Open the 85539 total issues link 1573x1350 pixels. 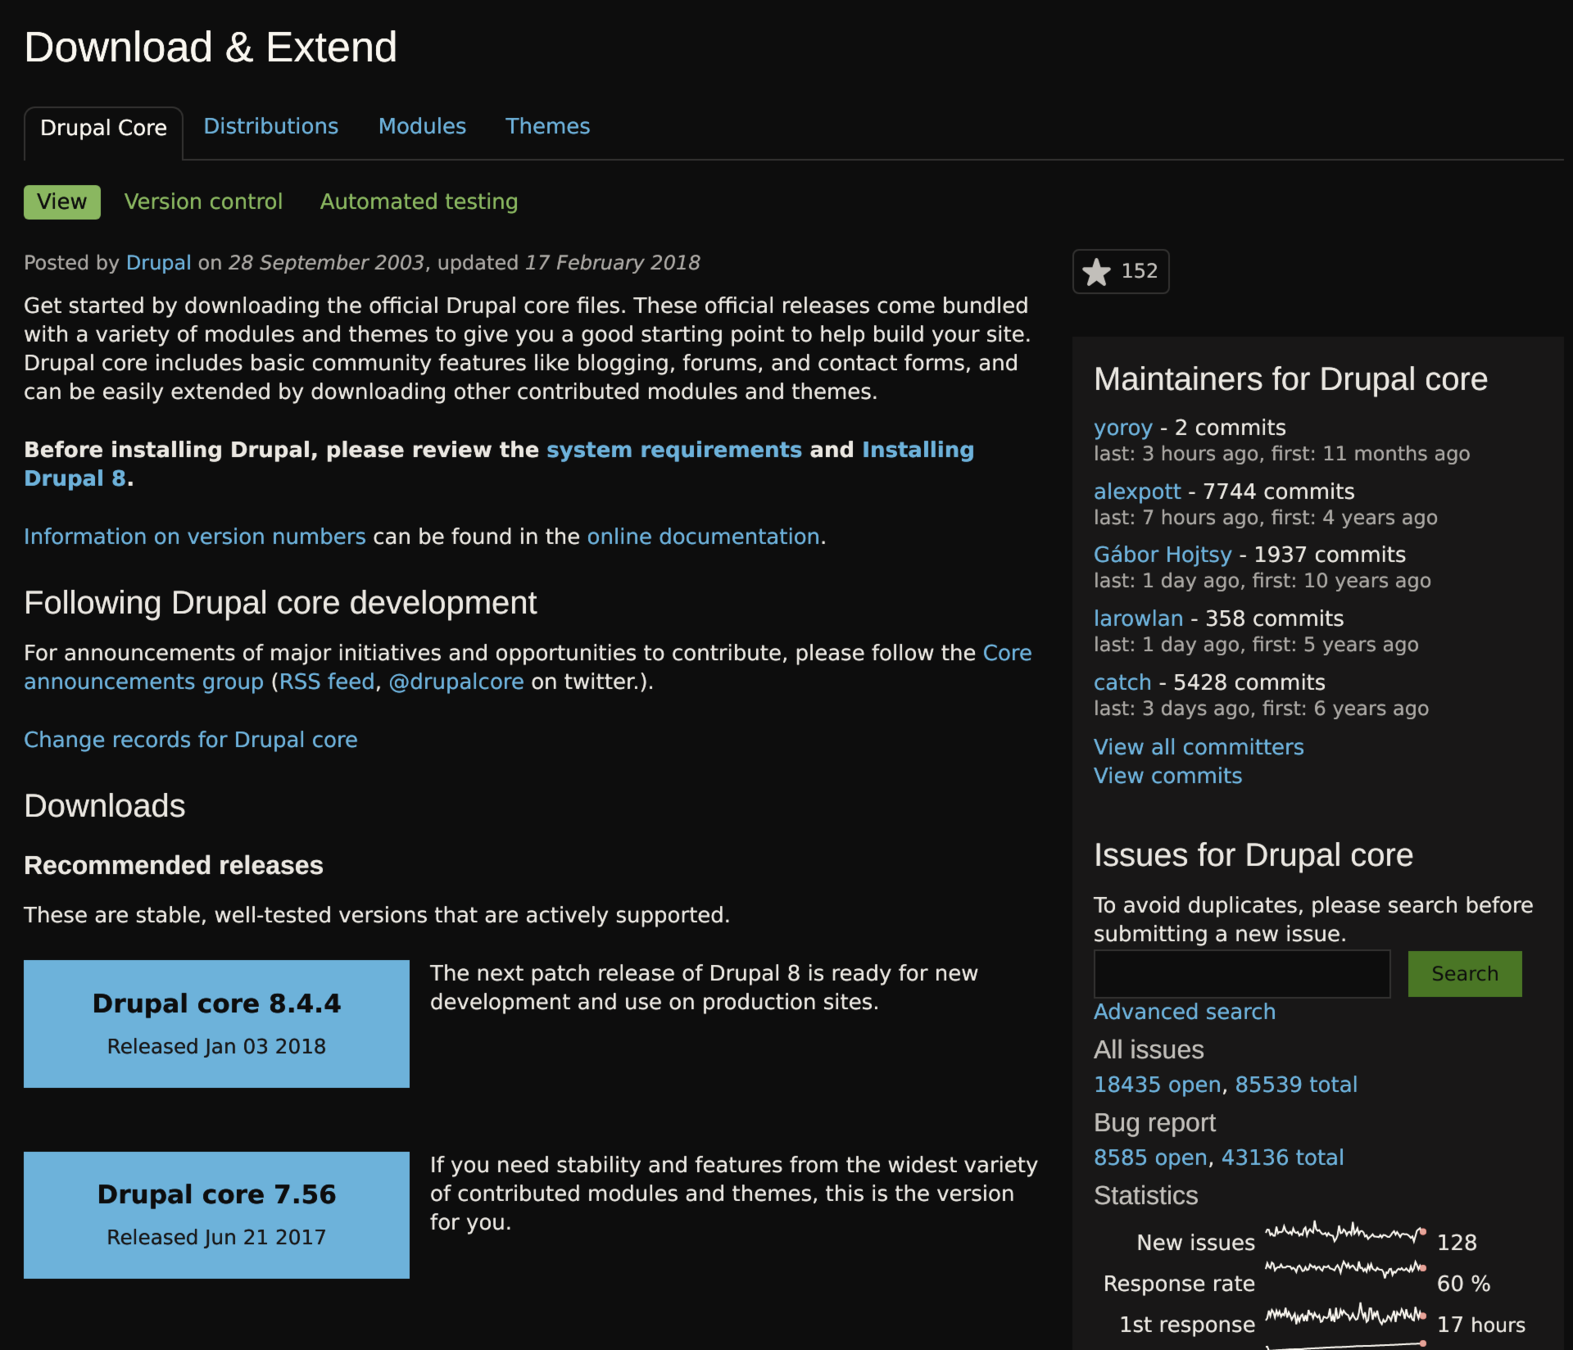(1296, 1085)
